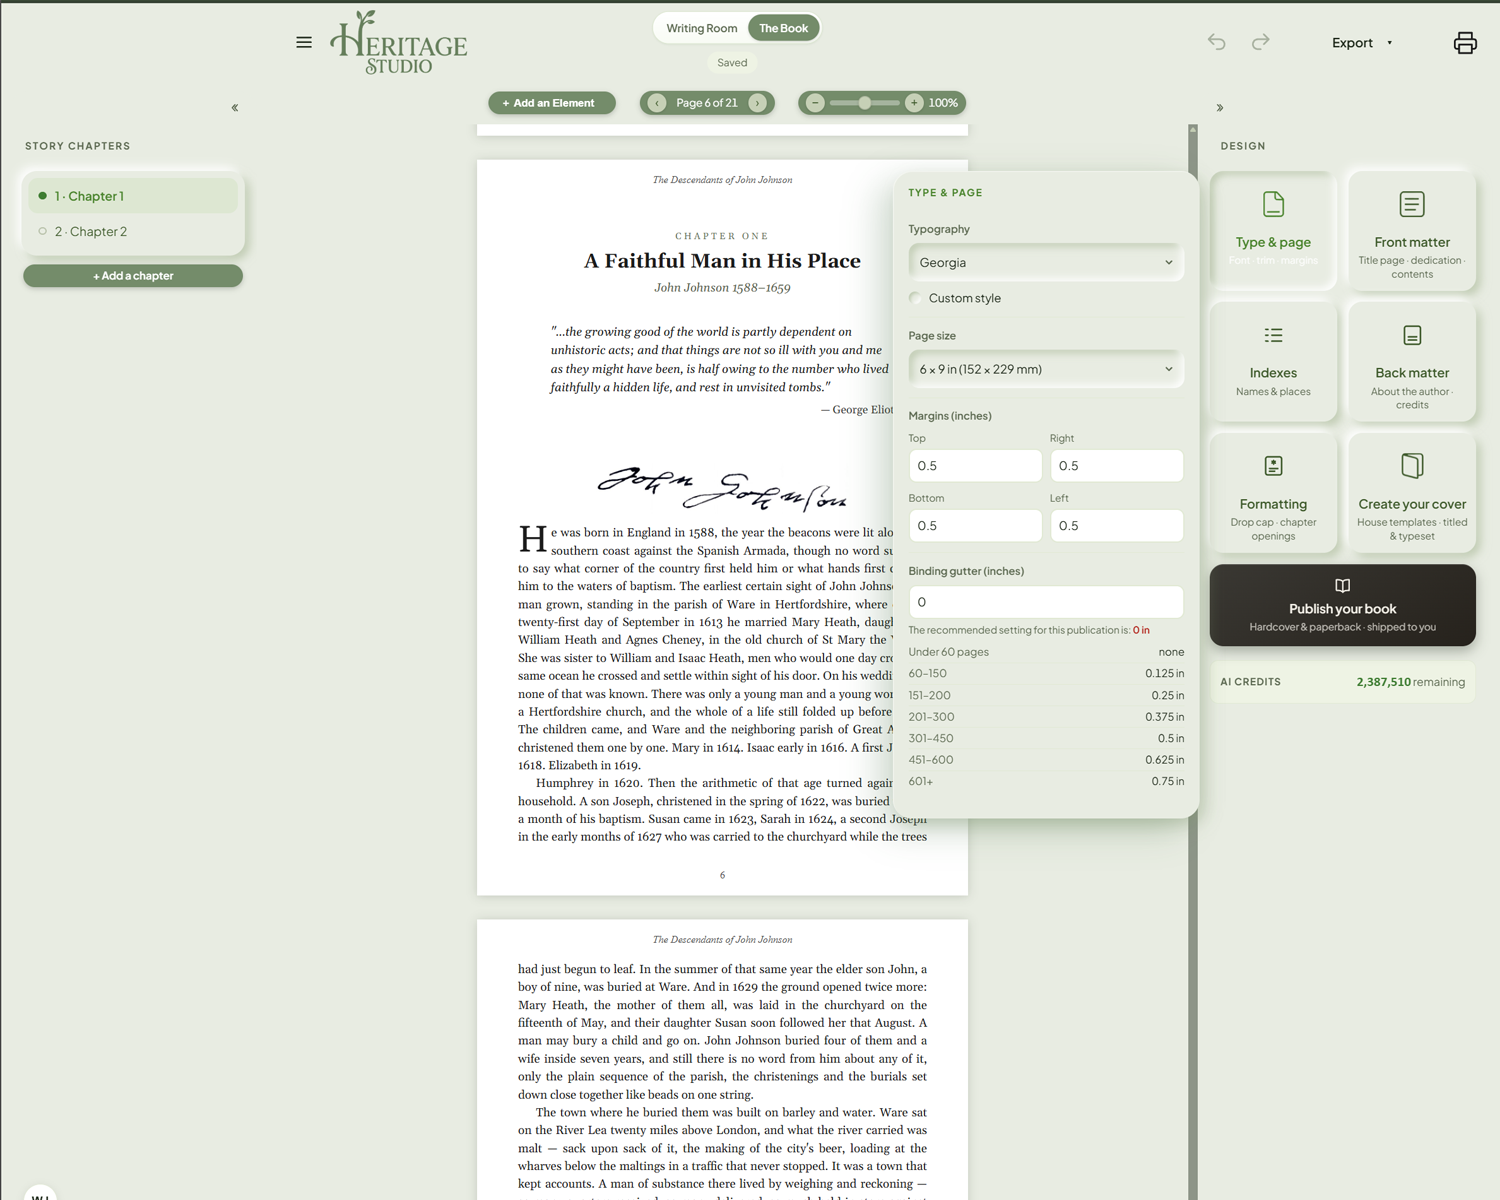The image size is (1500, 1200).
Task: Go to the next page
Action: coord(757,103)
